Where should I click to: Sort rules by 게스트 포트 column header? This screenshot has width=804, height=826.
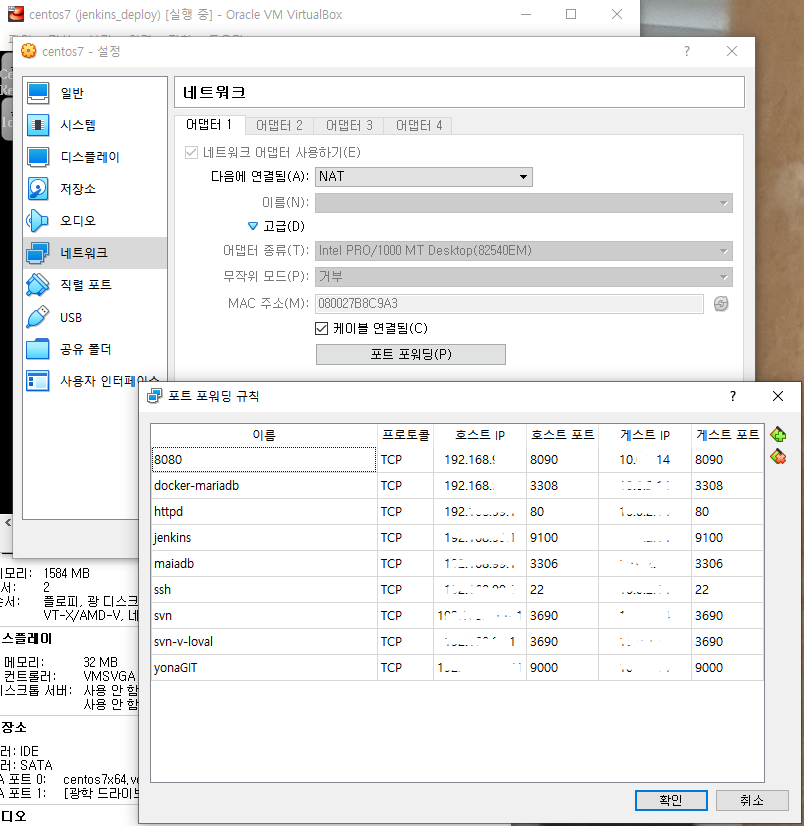727,435
